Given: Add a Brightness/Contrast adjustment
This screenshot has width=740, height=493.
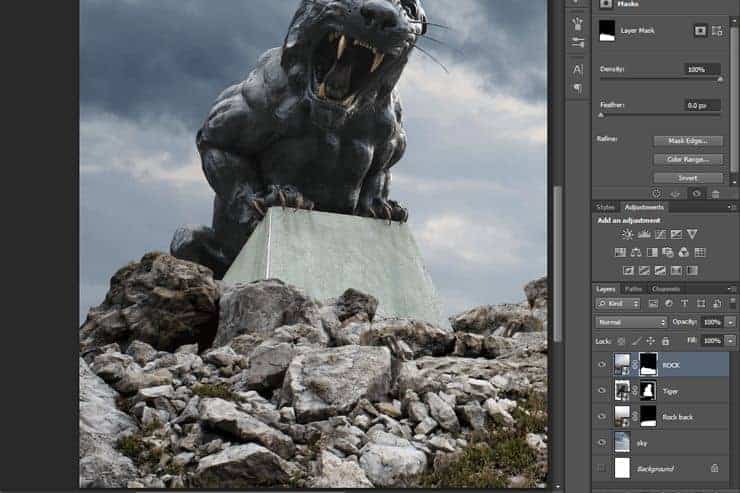Looking at the screenshot, I should (x=627, y=234).
